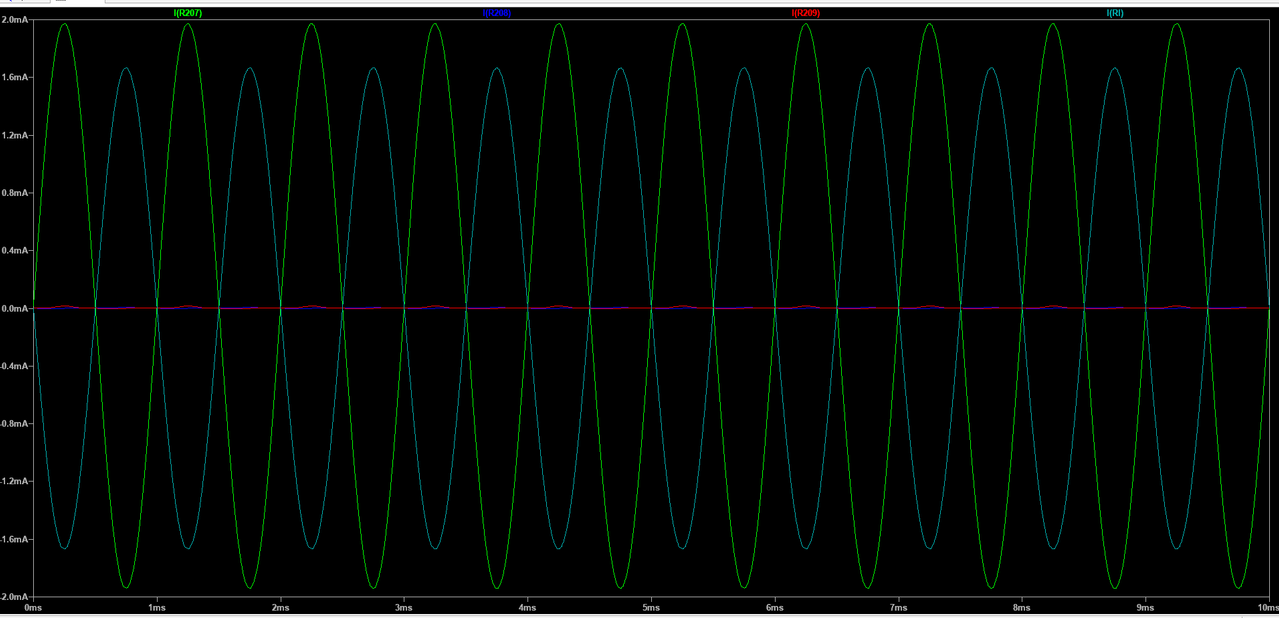1279x618 pixels.
Task: Click the 1.6mA vertical axis label
Action: point(15,77)
